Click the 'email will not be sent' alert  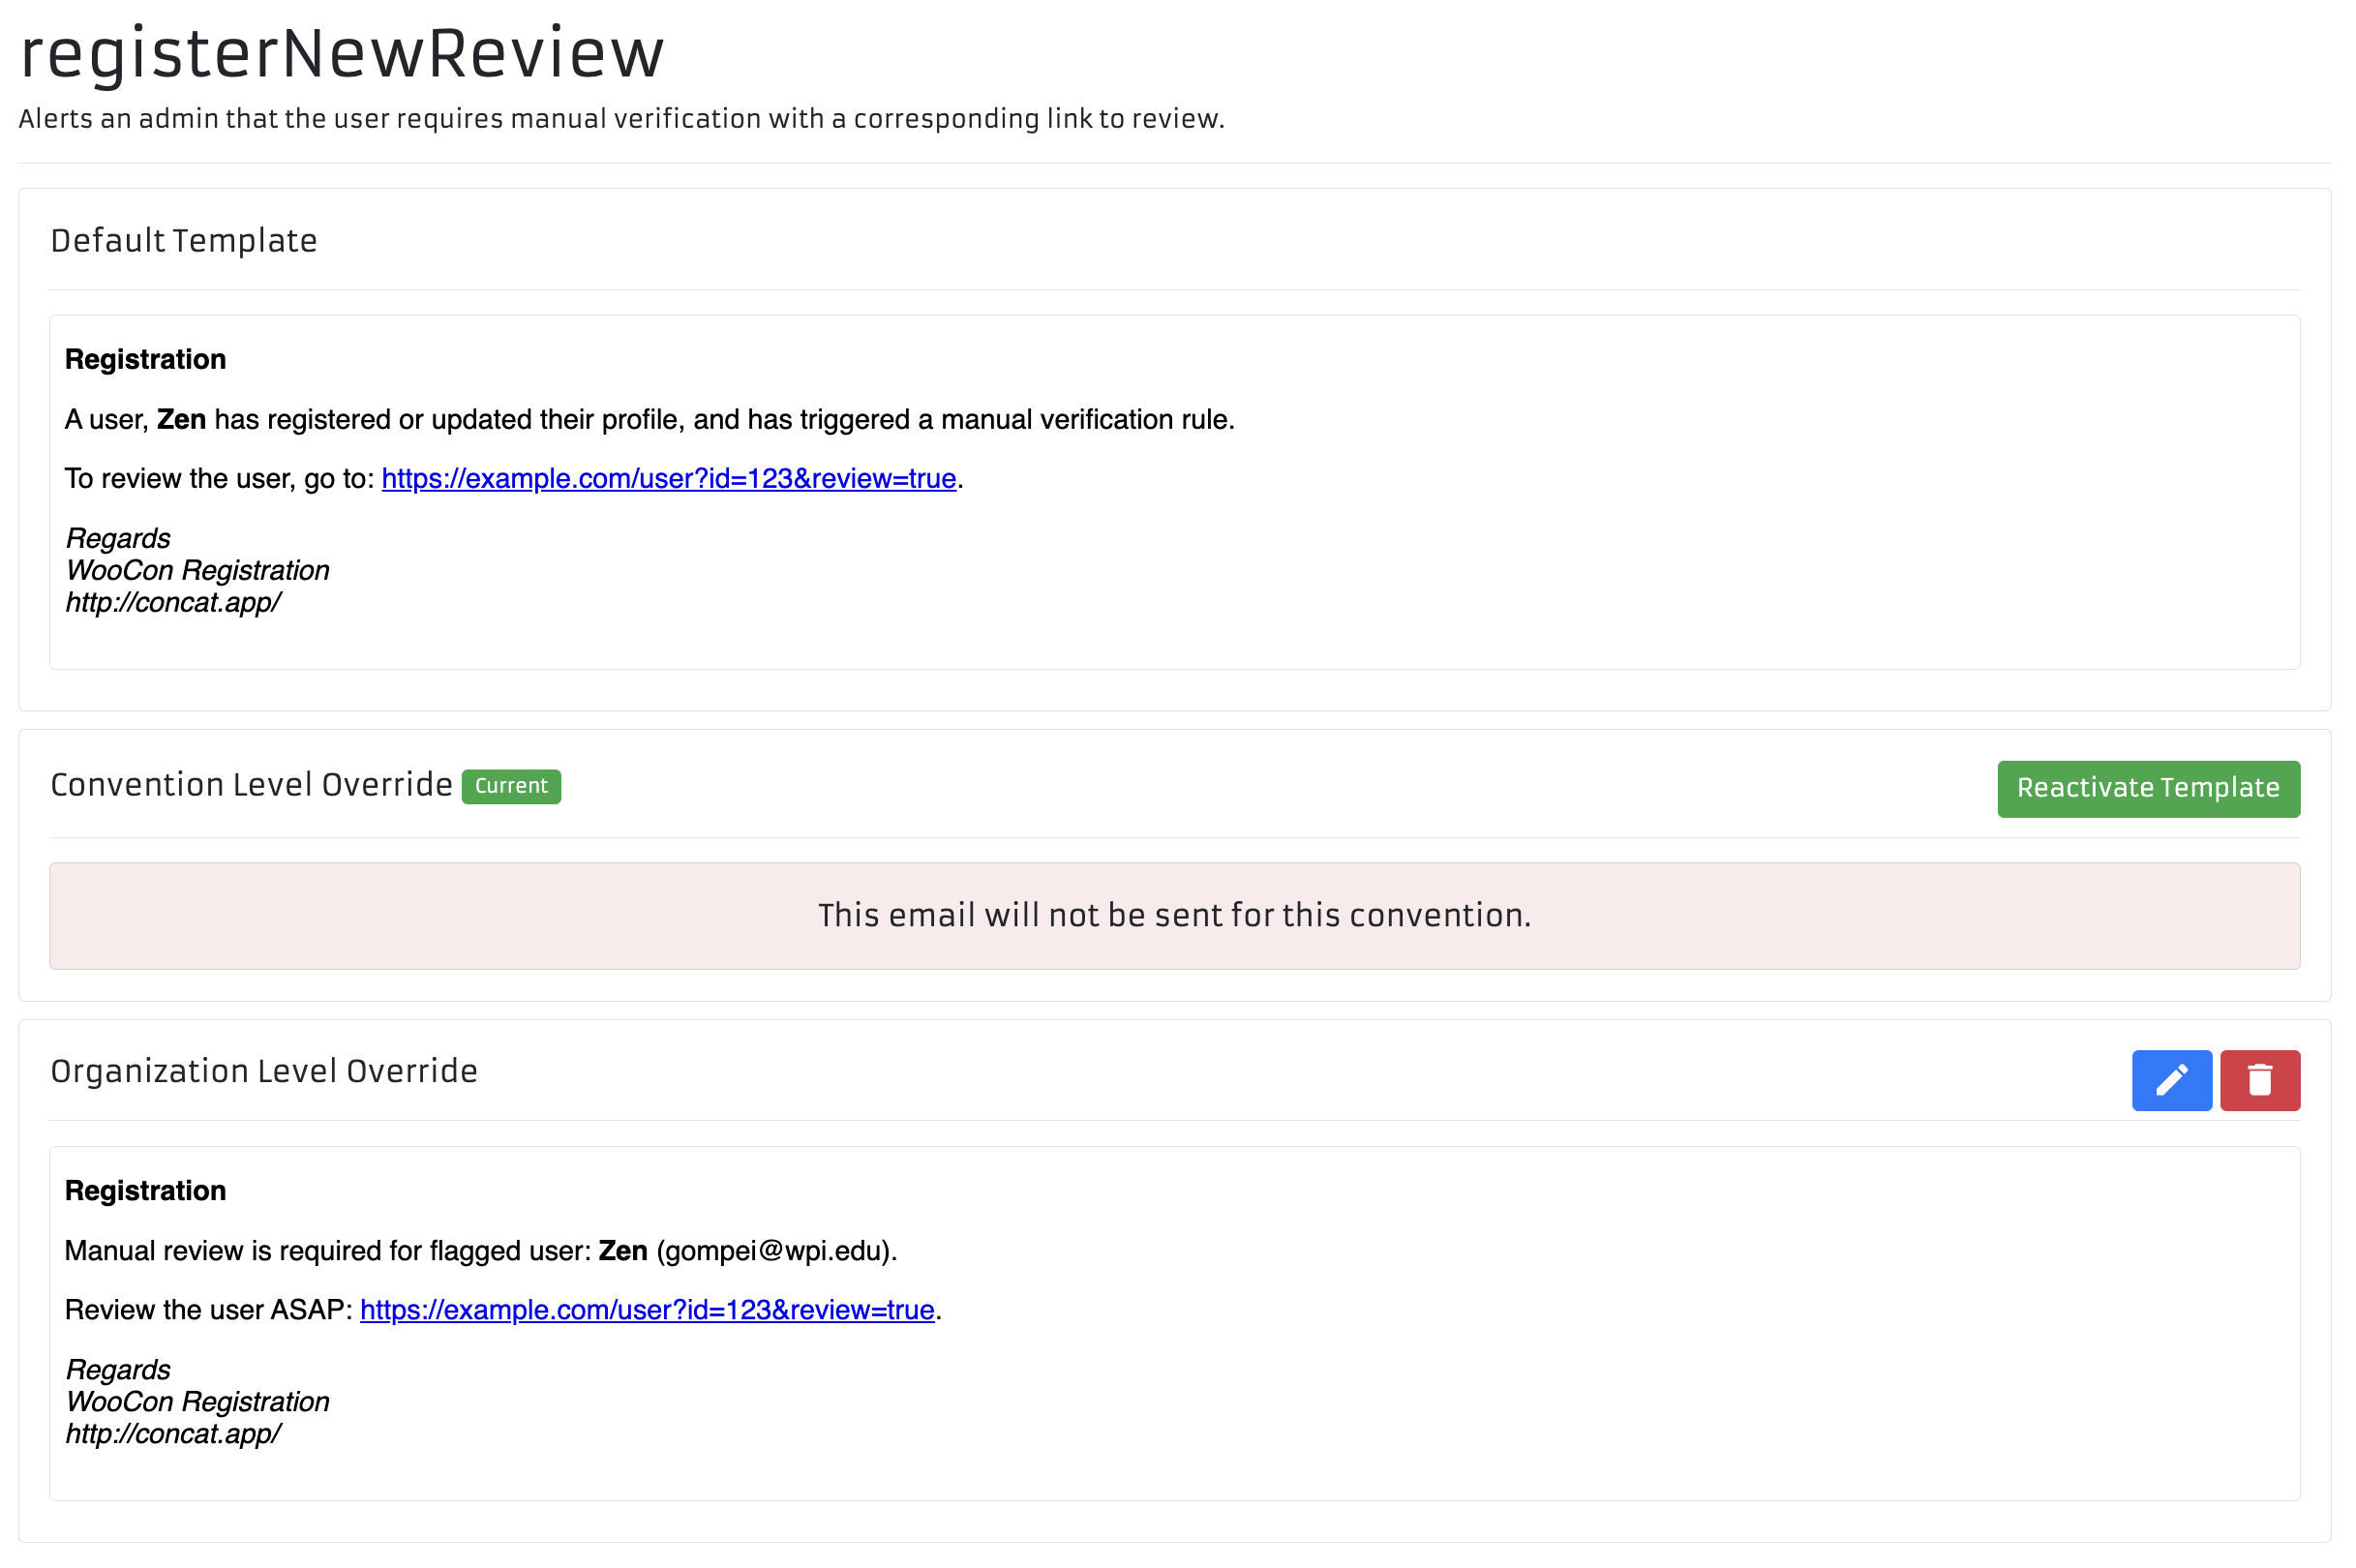click(1174, 915)
